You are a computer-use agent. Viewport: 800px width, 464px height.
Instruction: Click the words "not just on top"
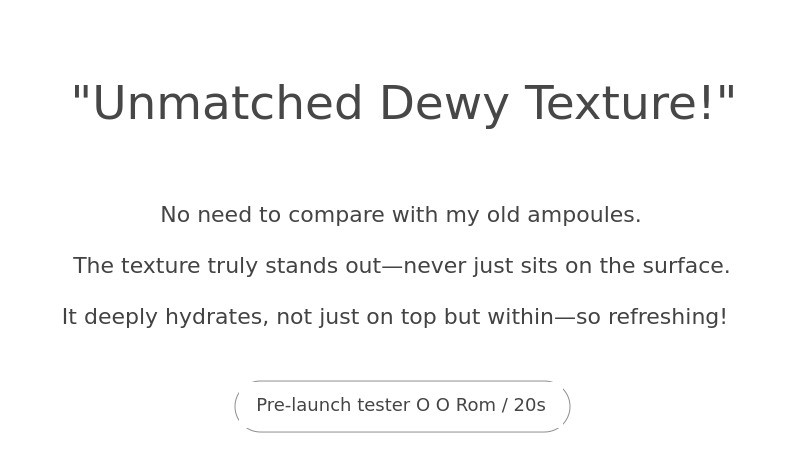click(x=356, y=317)
